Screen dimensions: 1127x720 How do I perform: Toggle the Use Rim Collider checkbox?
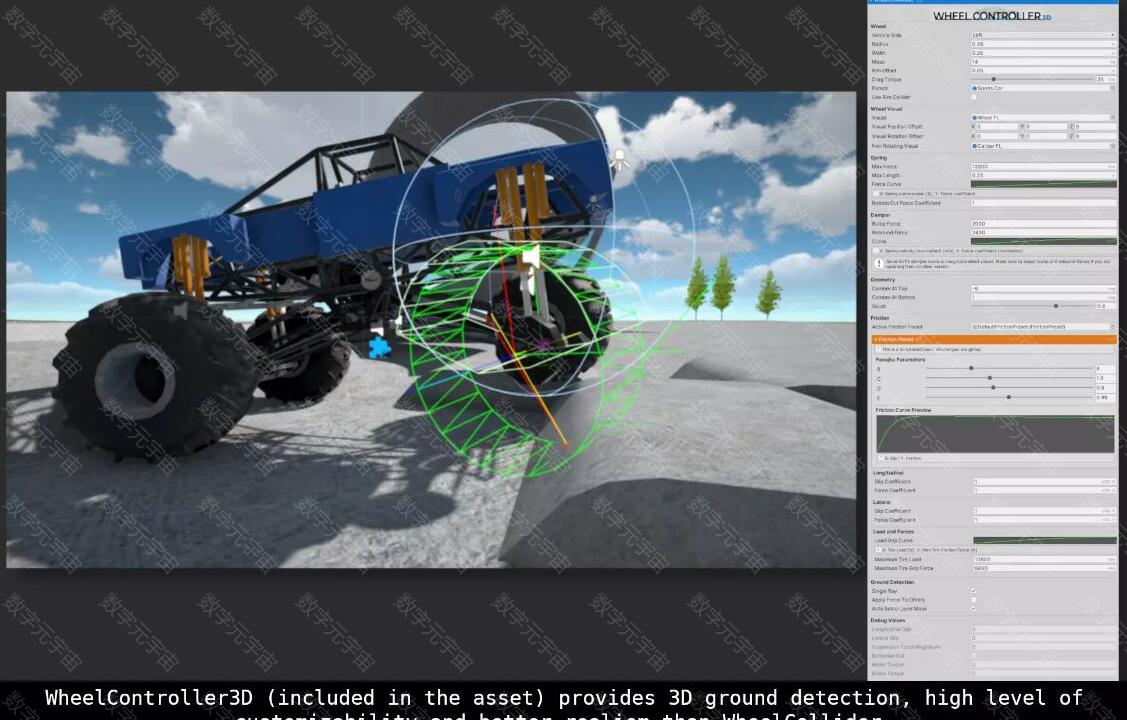(x=974, y=97)
